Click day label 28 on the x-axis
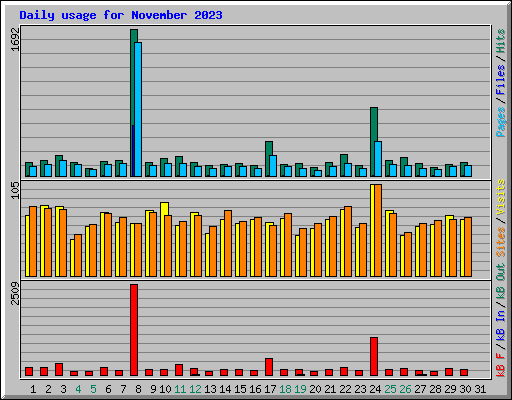The image size is (512, 400). point(435,389)
